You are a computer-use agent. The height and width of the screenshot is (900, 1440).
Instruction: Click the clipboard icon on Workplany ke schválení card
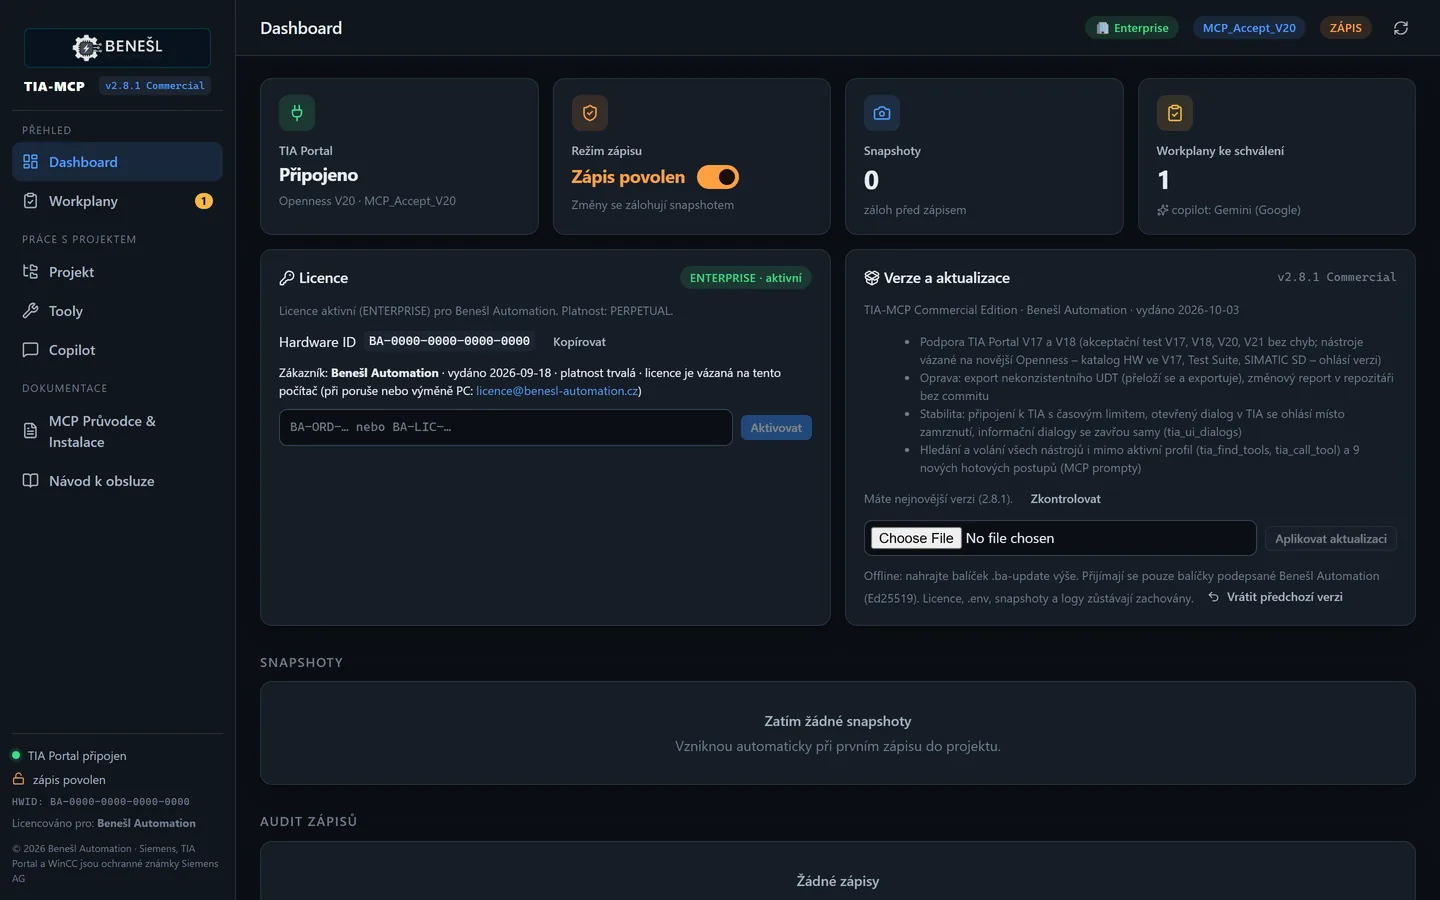point(1175,113)
